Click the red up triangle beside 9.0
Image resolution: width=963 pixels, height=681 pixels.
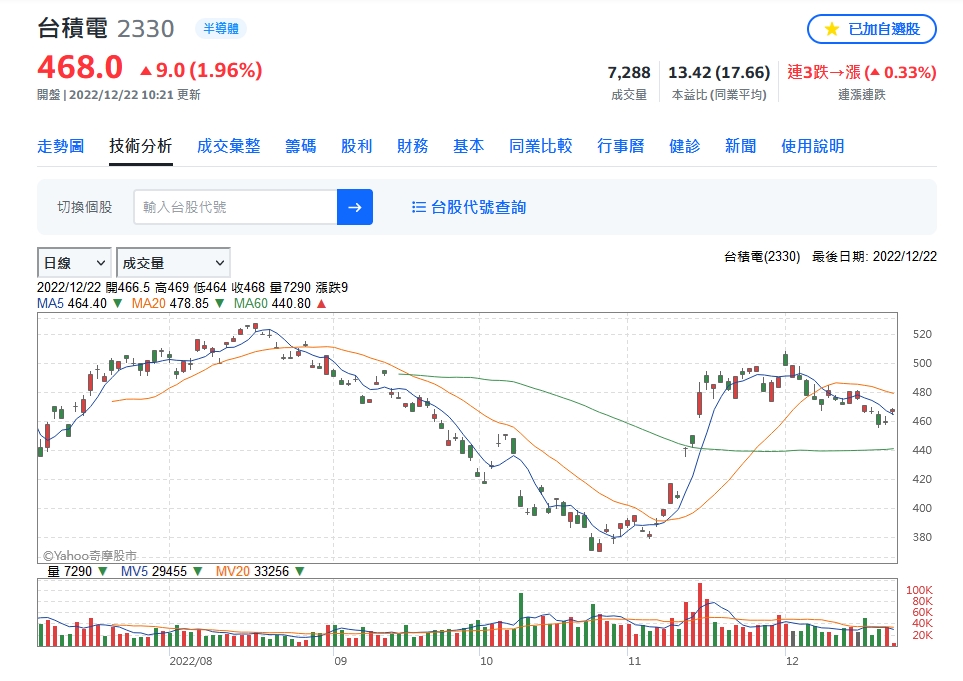(x=146, y=71)
